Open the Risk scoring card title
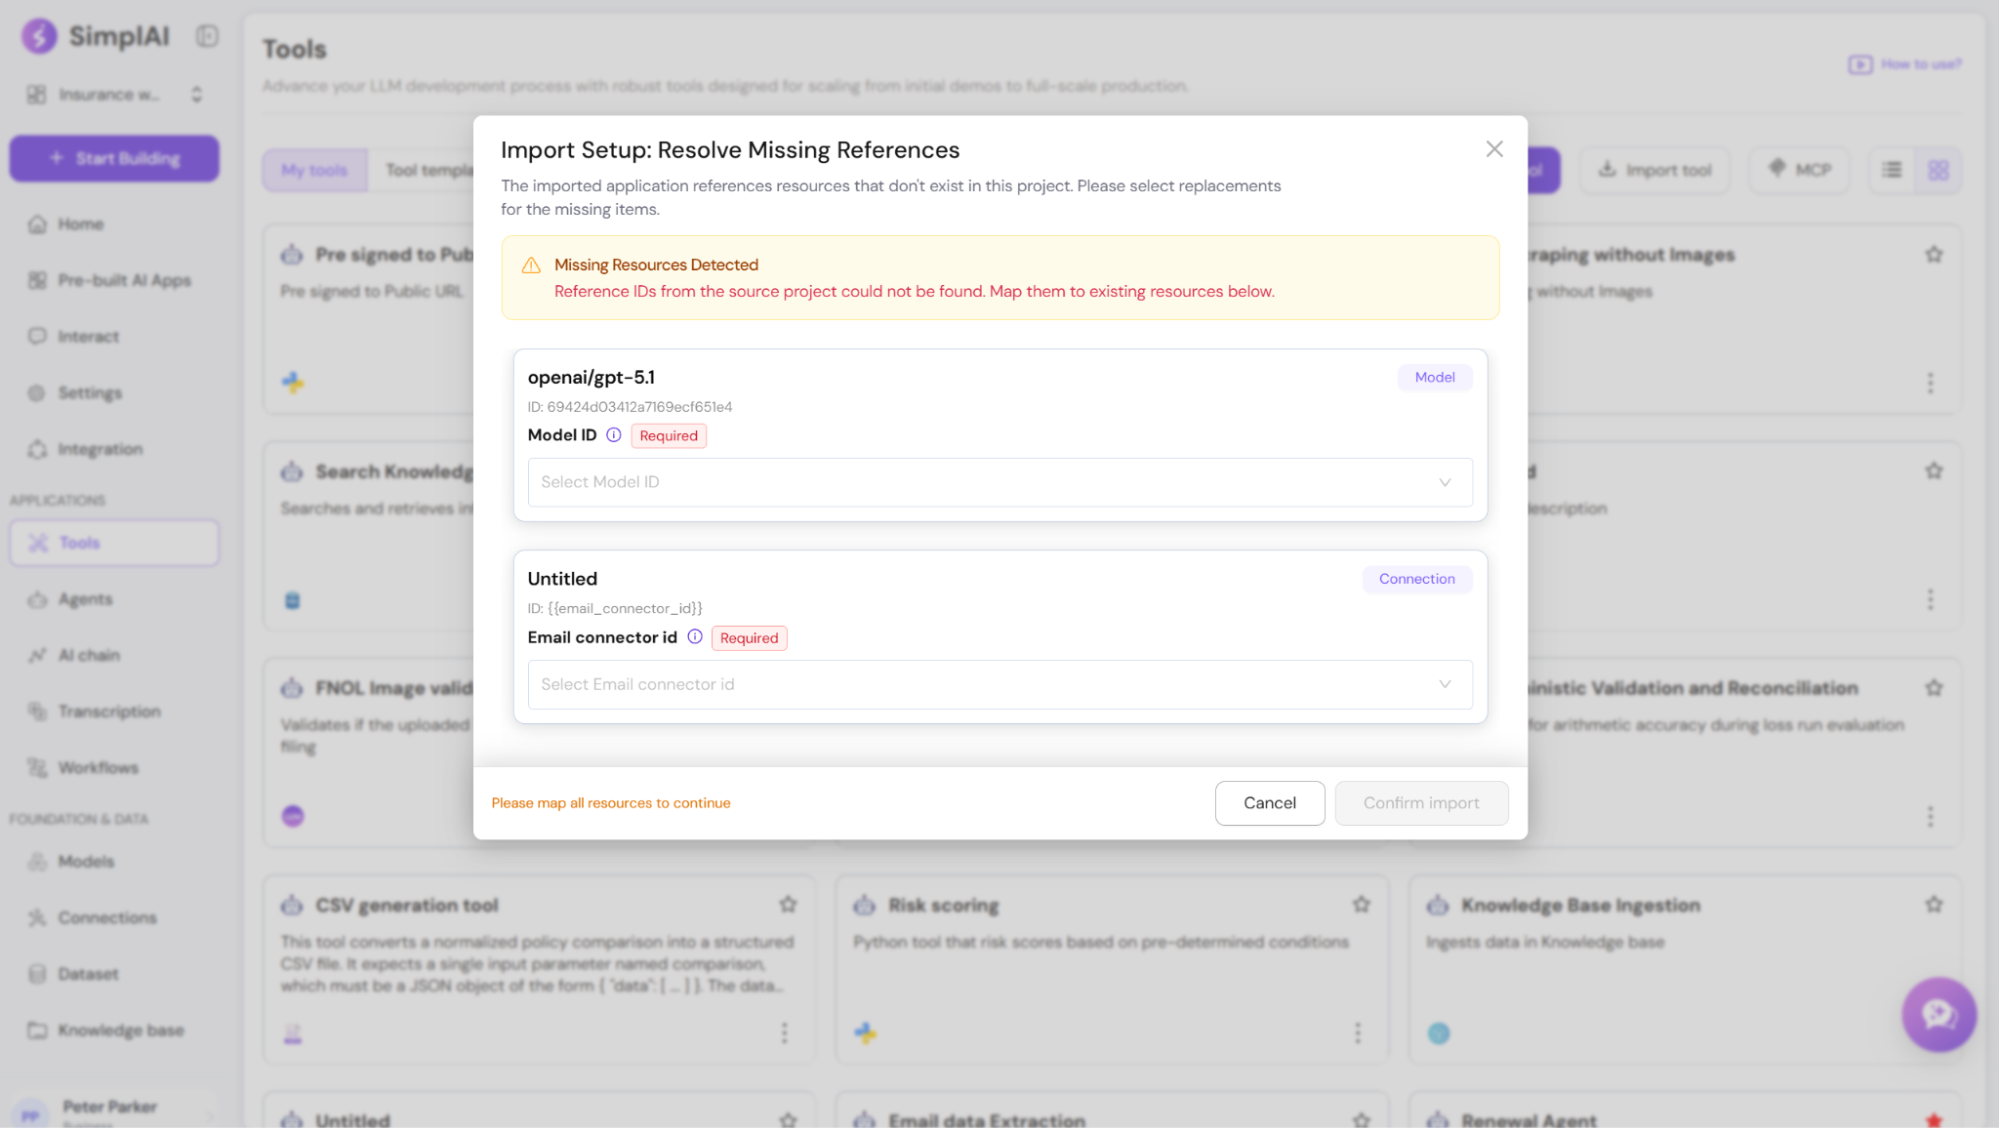Image resolution: width=1999 pixels, height=1129 pixels. [944, 905]
